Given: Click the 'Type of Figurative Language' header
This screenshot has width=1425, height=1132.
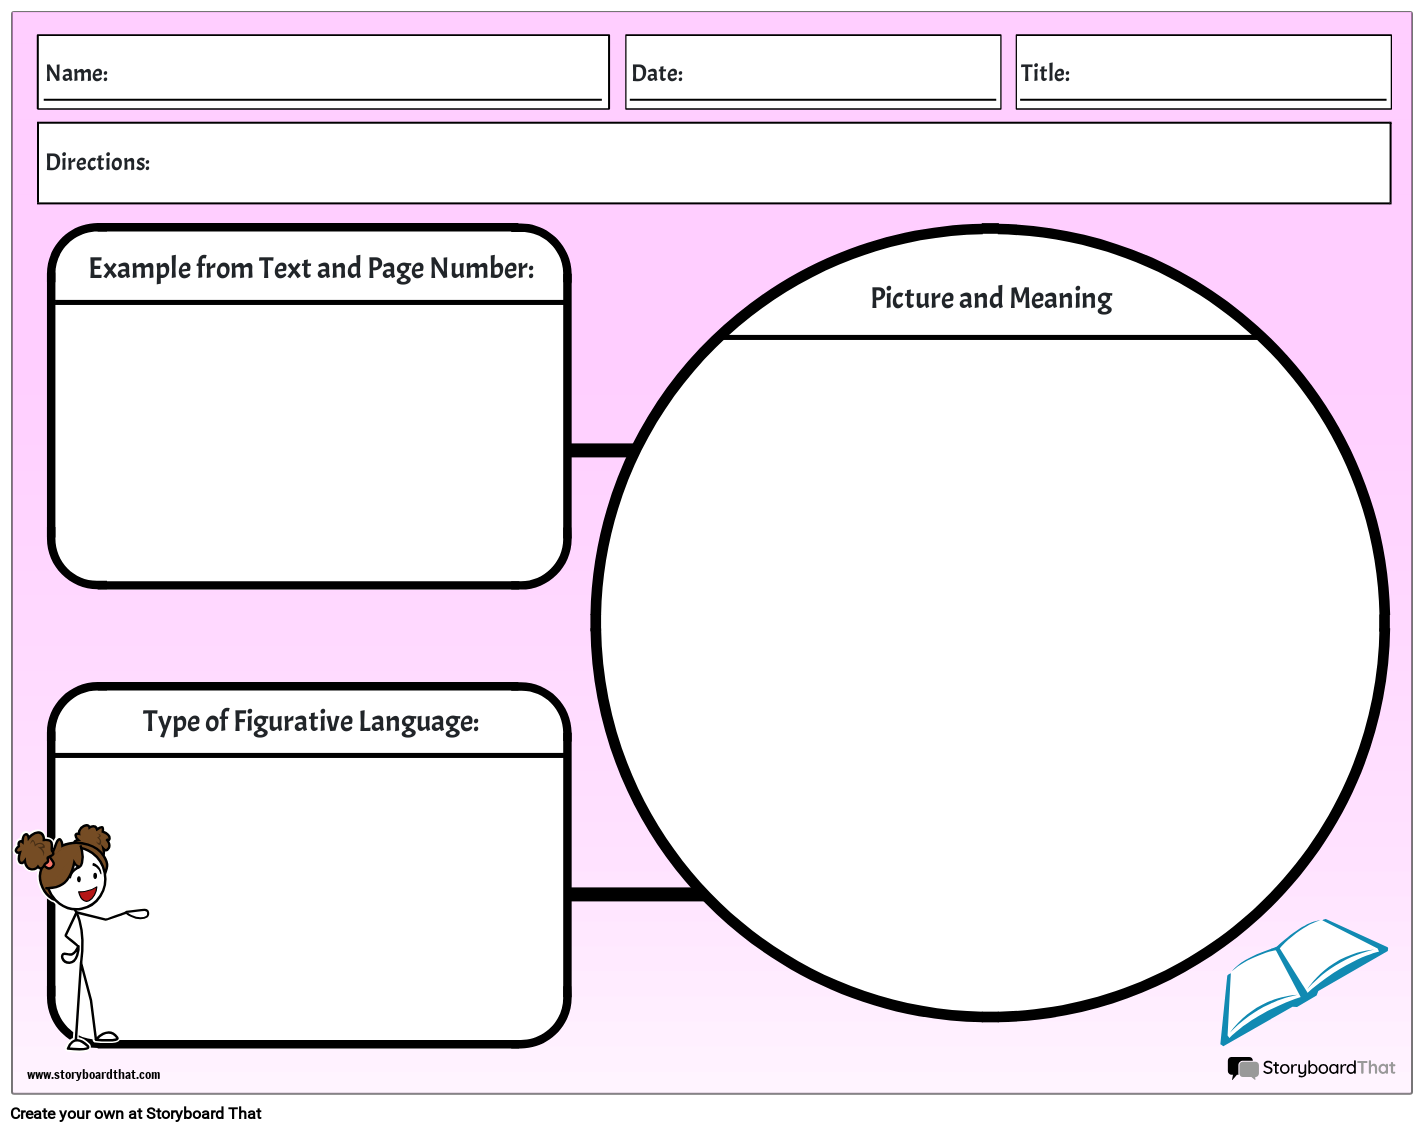Looking at the screenshot, I should (311, 721).
